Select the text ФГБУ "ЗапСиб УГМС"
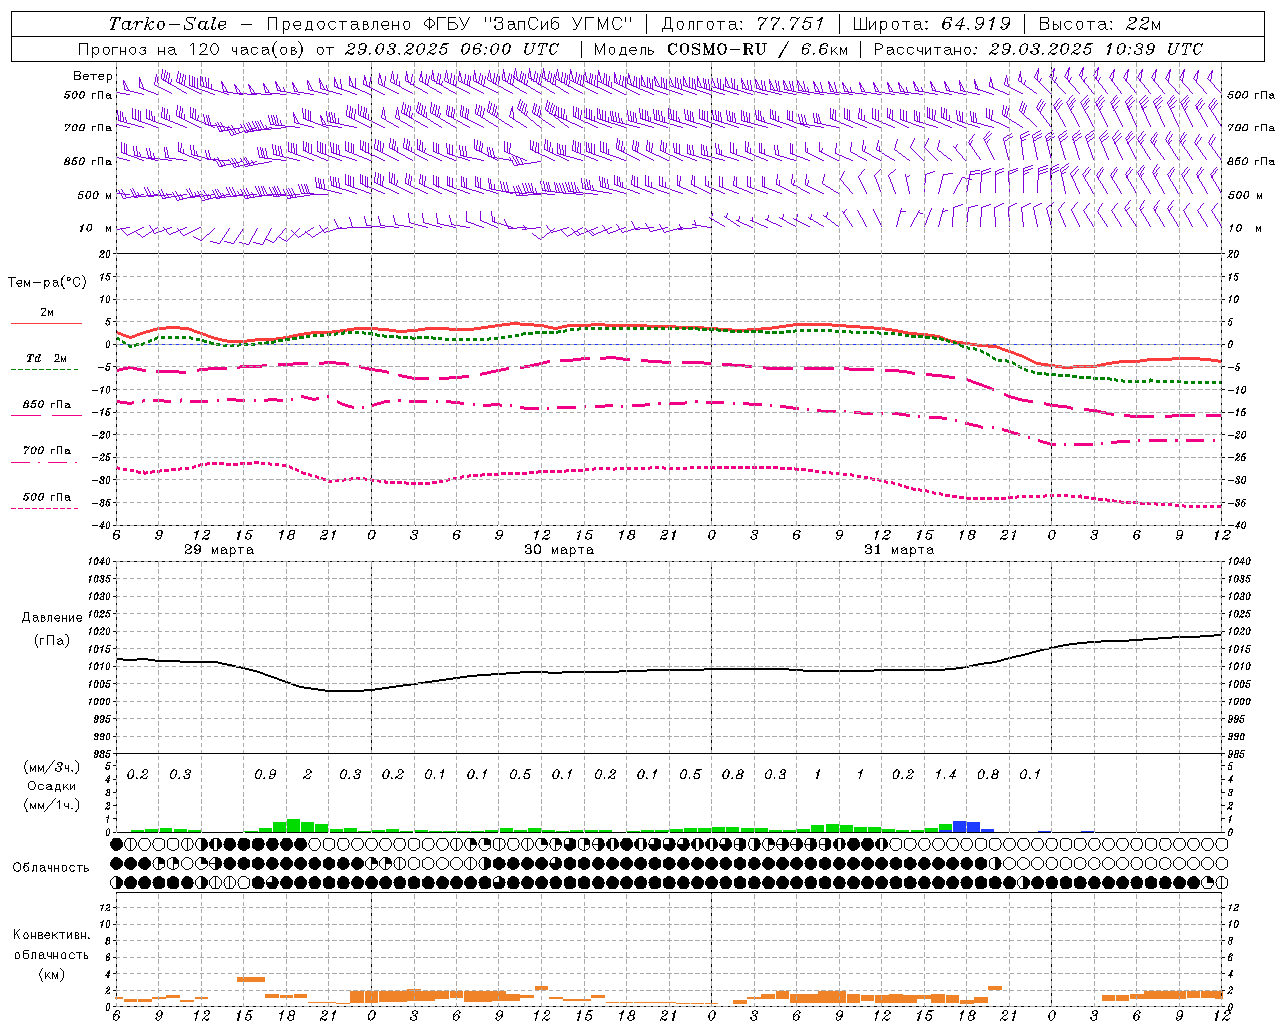Image resolution: width=1280 pixels, height=1024 pixels. tap(527, 24)
